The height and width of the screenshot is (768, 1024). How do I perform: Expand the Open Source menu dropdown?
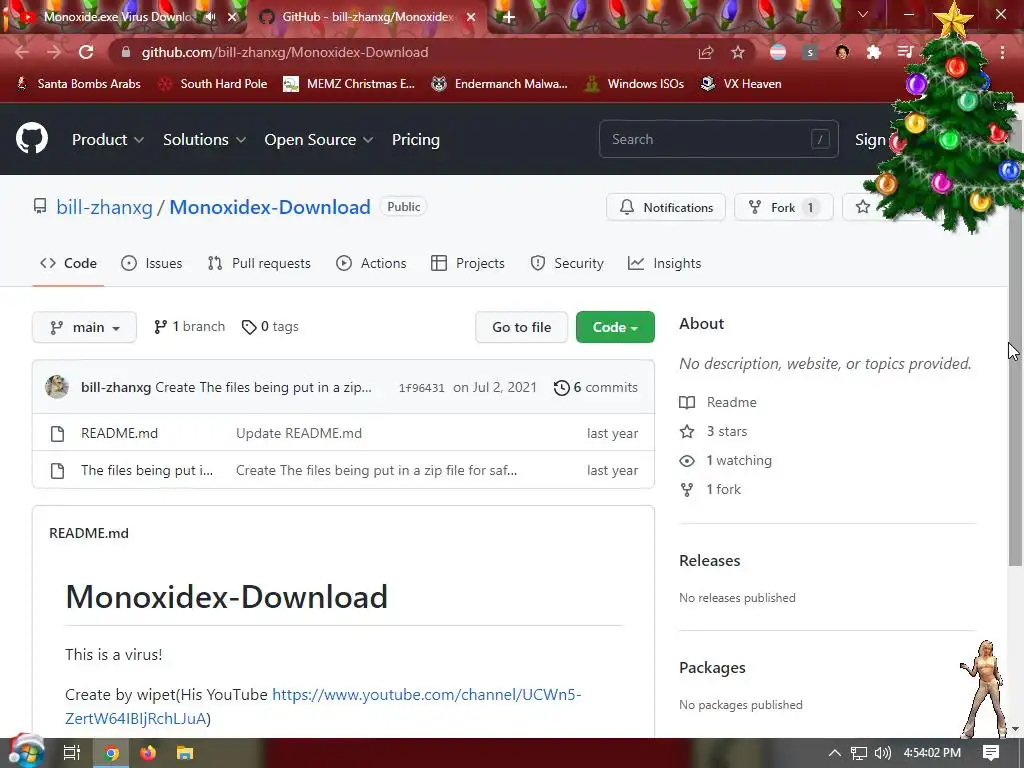(x=319, y=140)
